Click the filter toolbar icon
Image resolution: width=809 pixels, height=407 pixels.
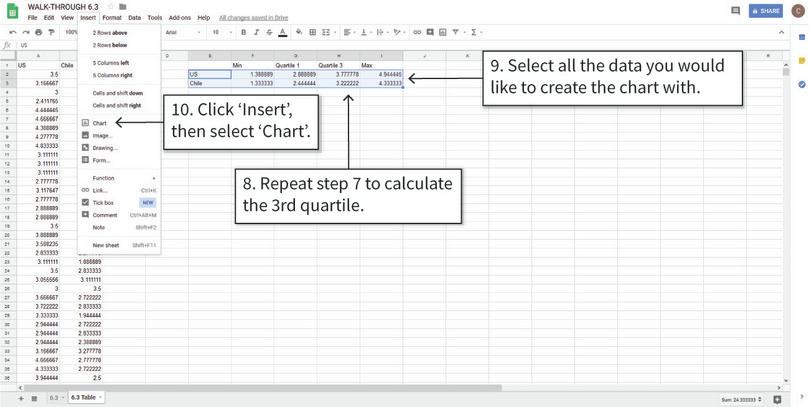pyautogui.click(x=457, y=32)
